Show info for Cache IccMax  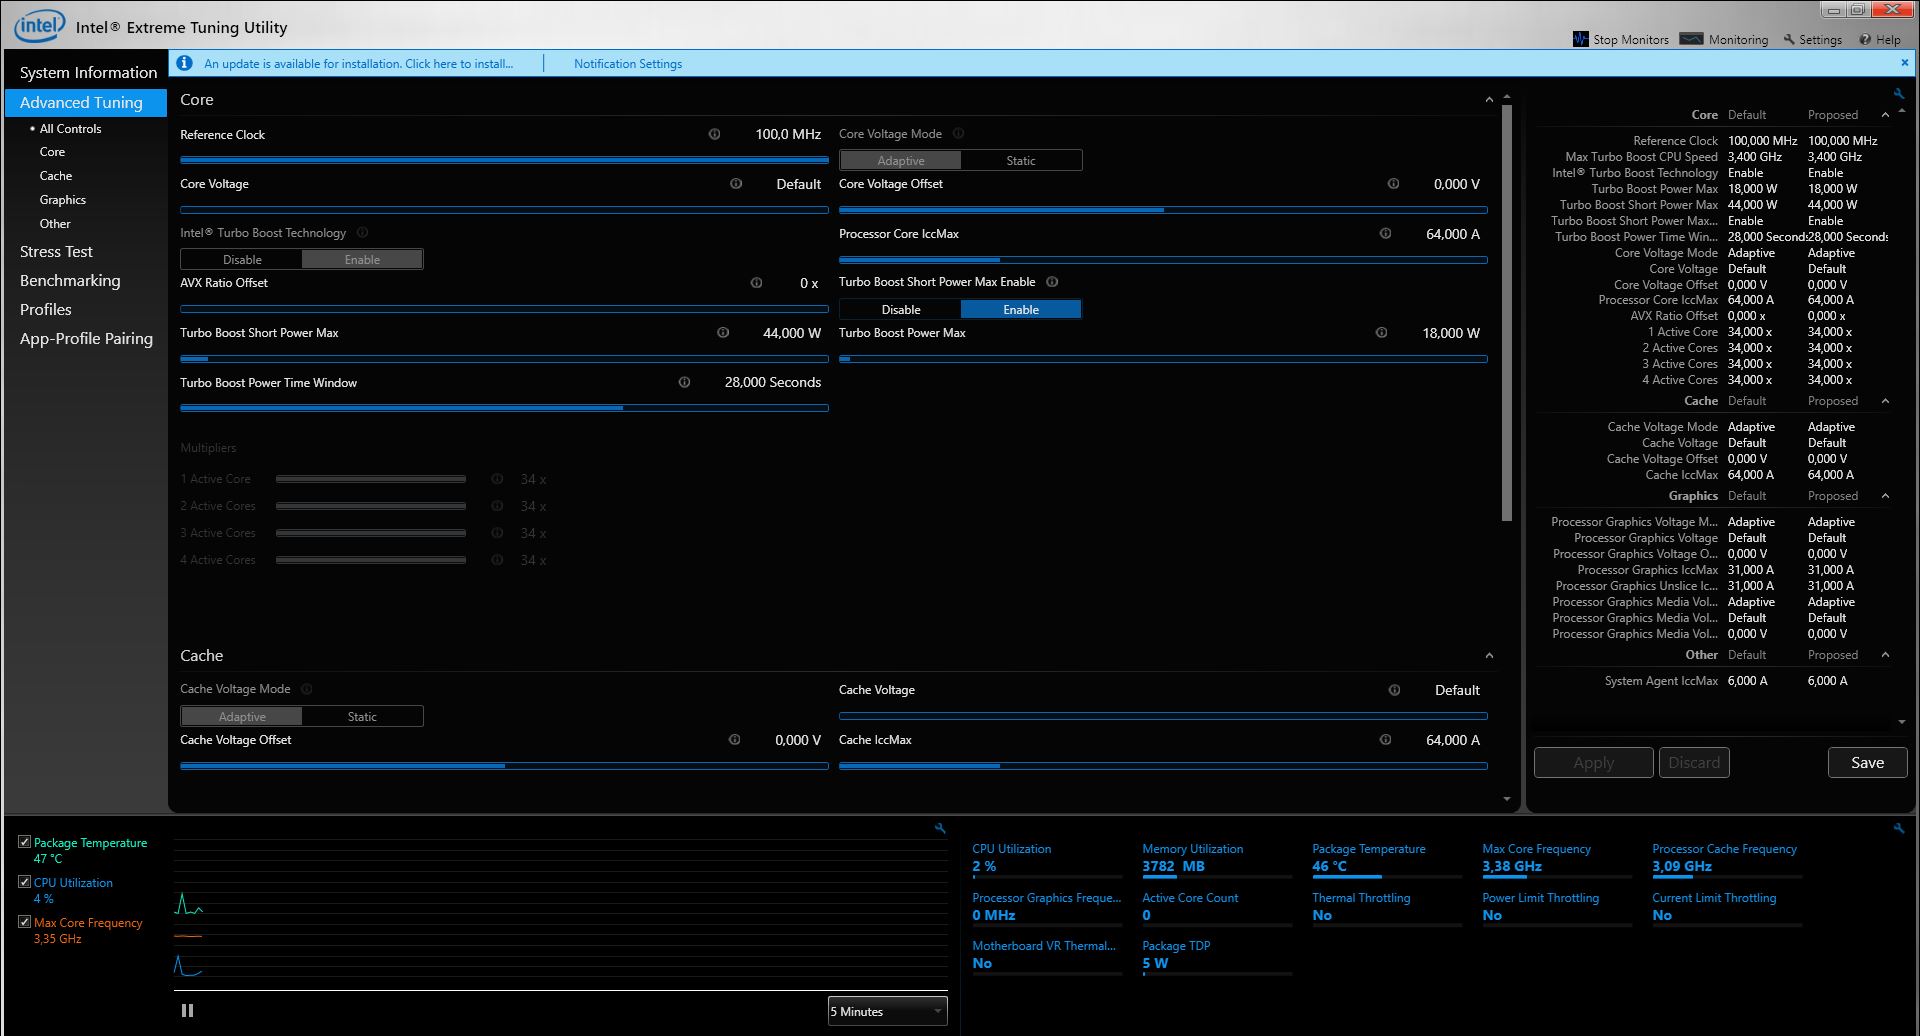1385,740
